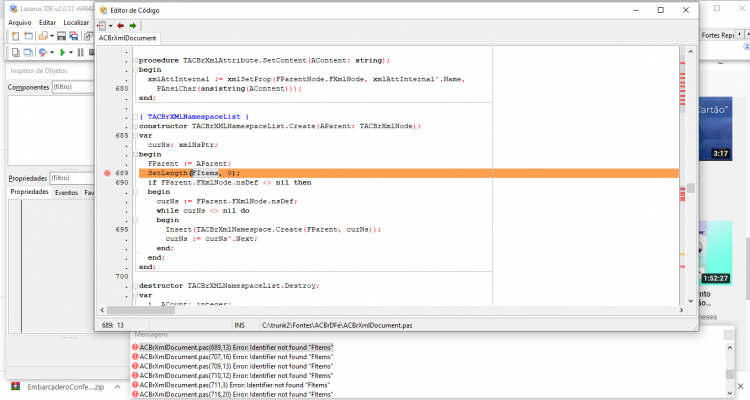
Task: Click the Save All icon
Action: pyautogui.click(x=74, y=36)
